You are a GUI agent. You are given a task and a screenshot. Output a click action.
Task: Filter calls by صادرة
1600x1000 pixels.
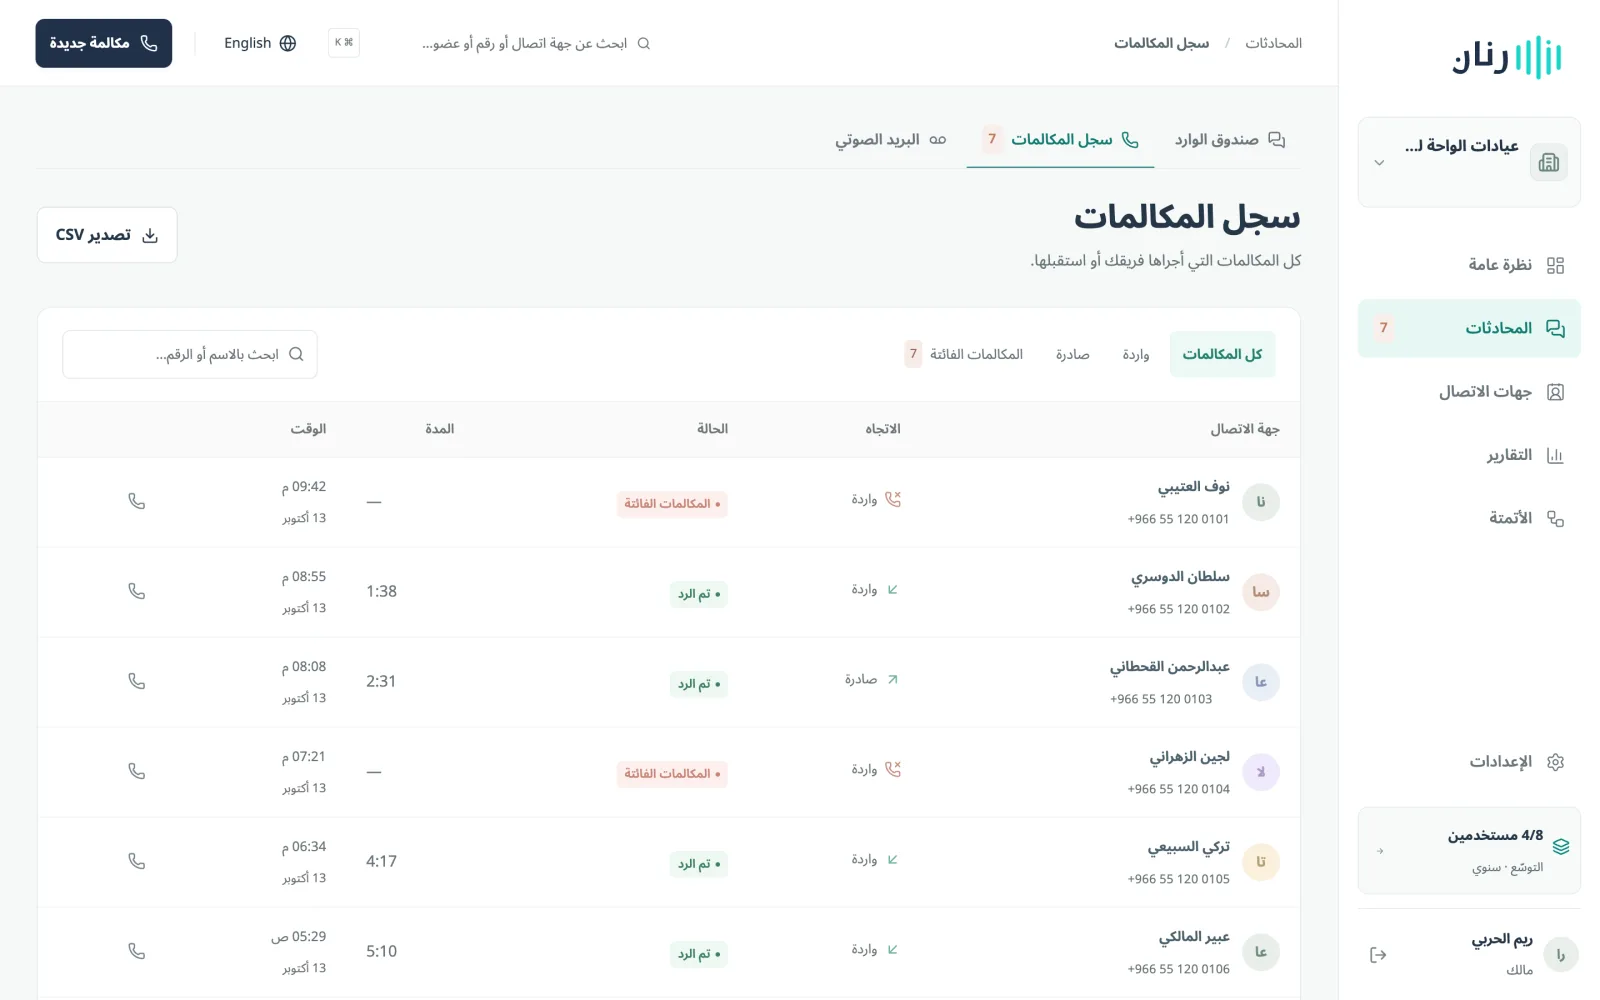pos(1072,354)
